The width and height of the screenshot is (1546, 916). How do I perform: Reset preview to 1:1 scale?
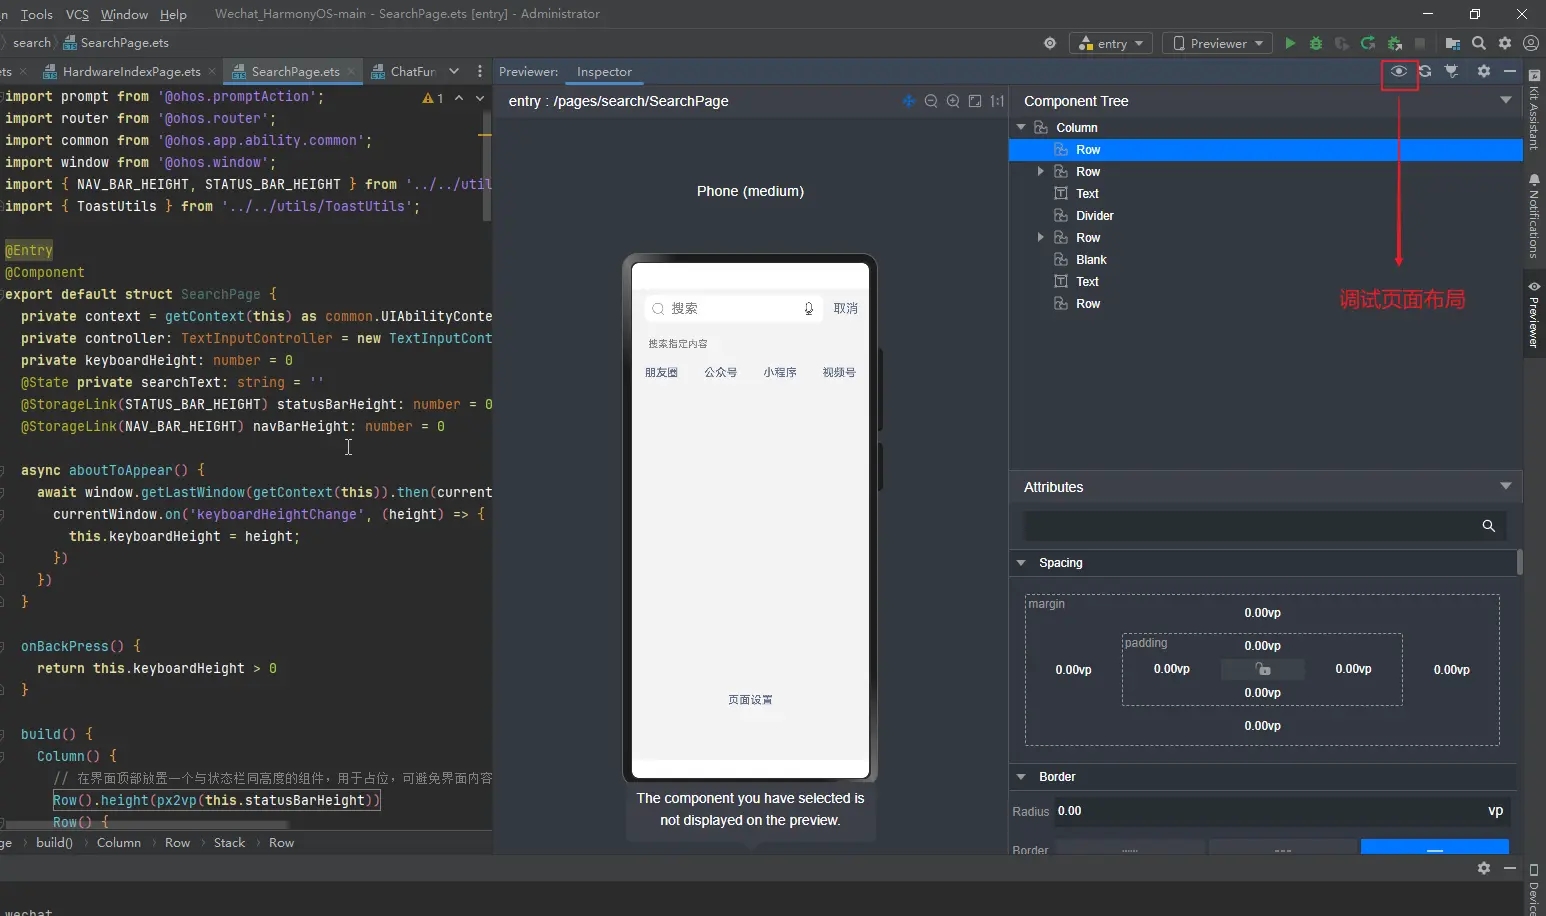pyautogui.click(x=997, y=101)
